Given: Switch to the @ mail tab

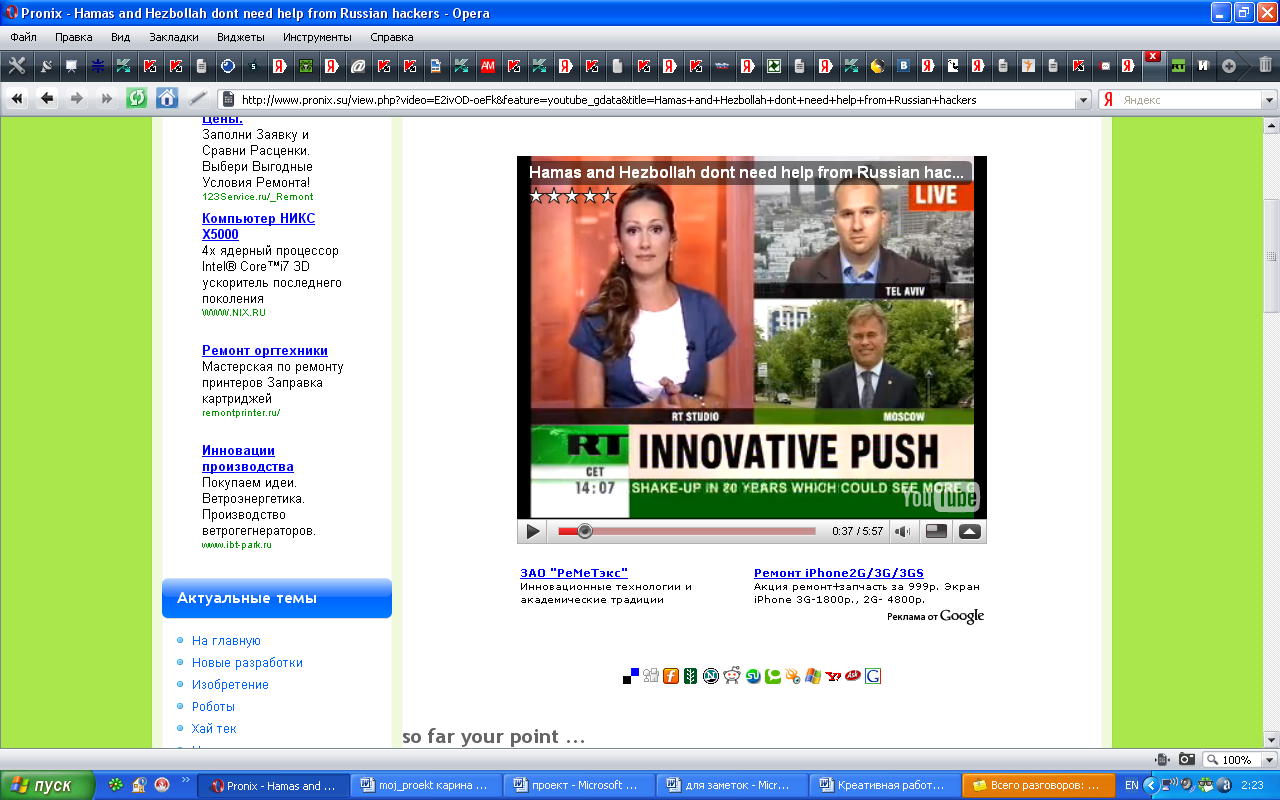Looking at the screenshot, I should click(358, 66).
